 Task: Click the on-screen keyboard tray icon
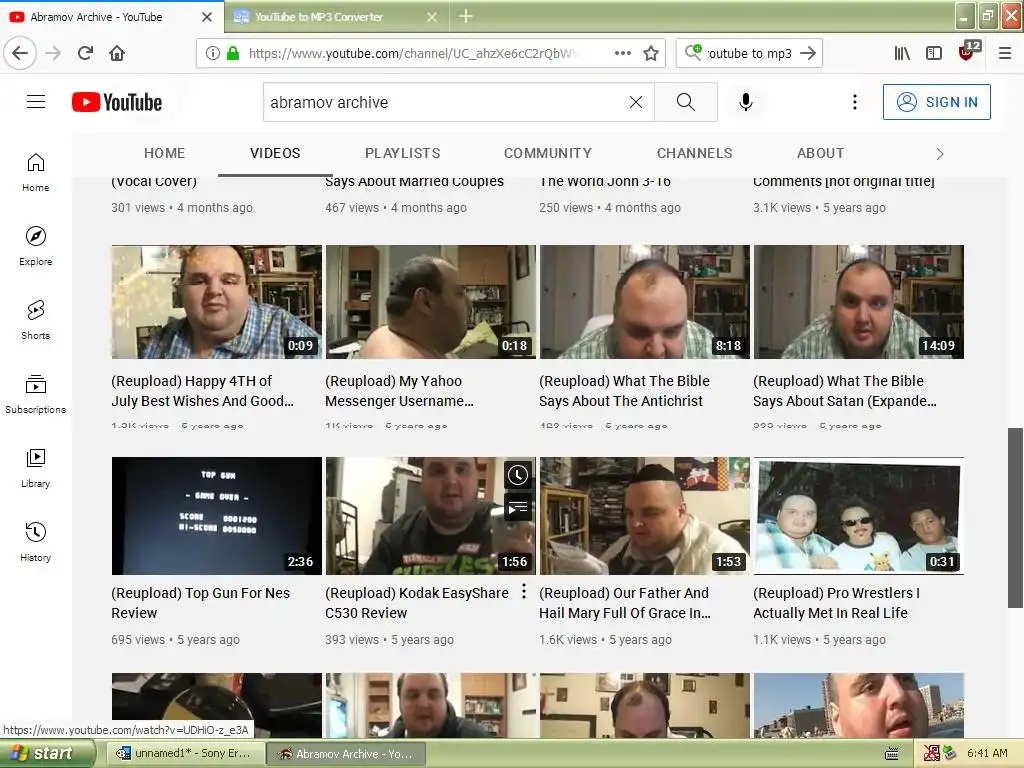pyautogui.click(x=891, y=754)
